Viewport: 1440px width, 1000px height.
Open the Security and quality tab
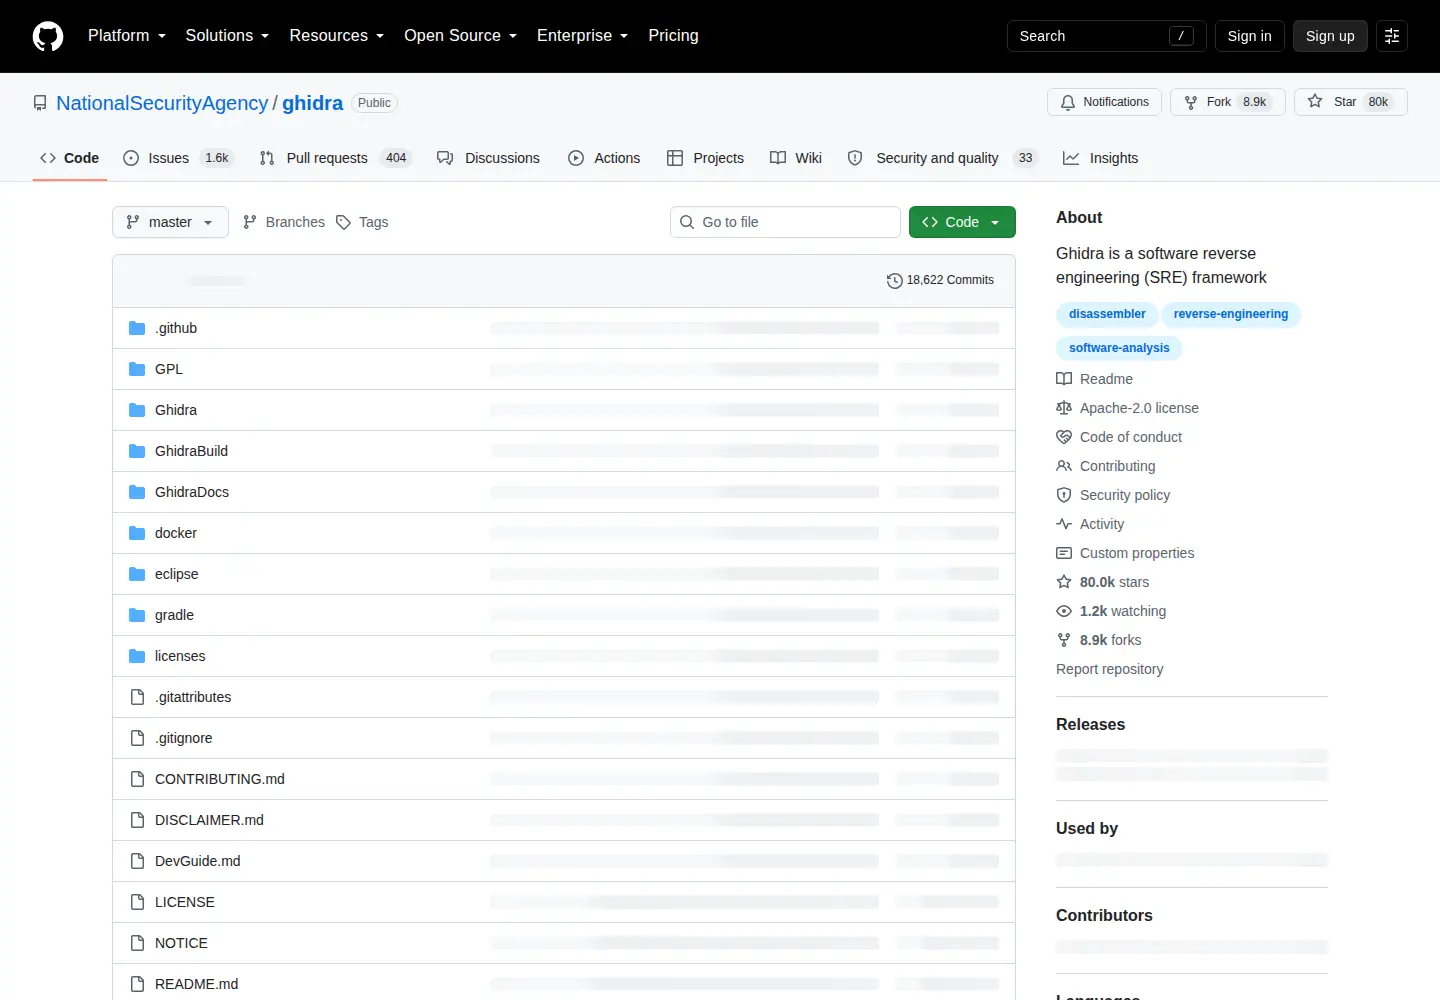pyautogui.click(x=942, y=158)
